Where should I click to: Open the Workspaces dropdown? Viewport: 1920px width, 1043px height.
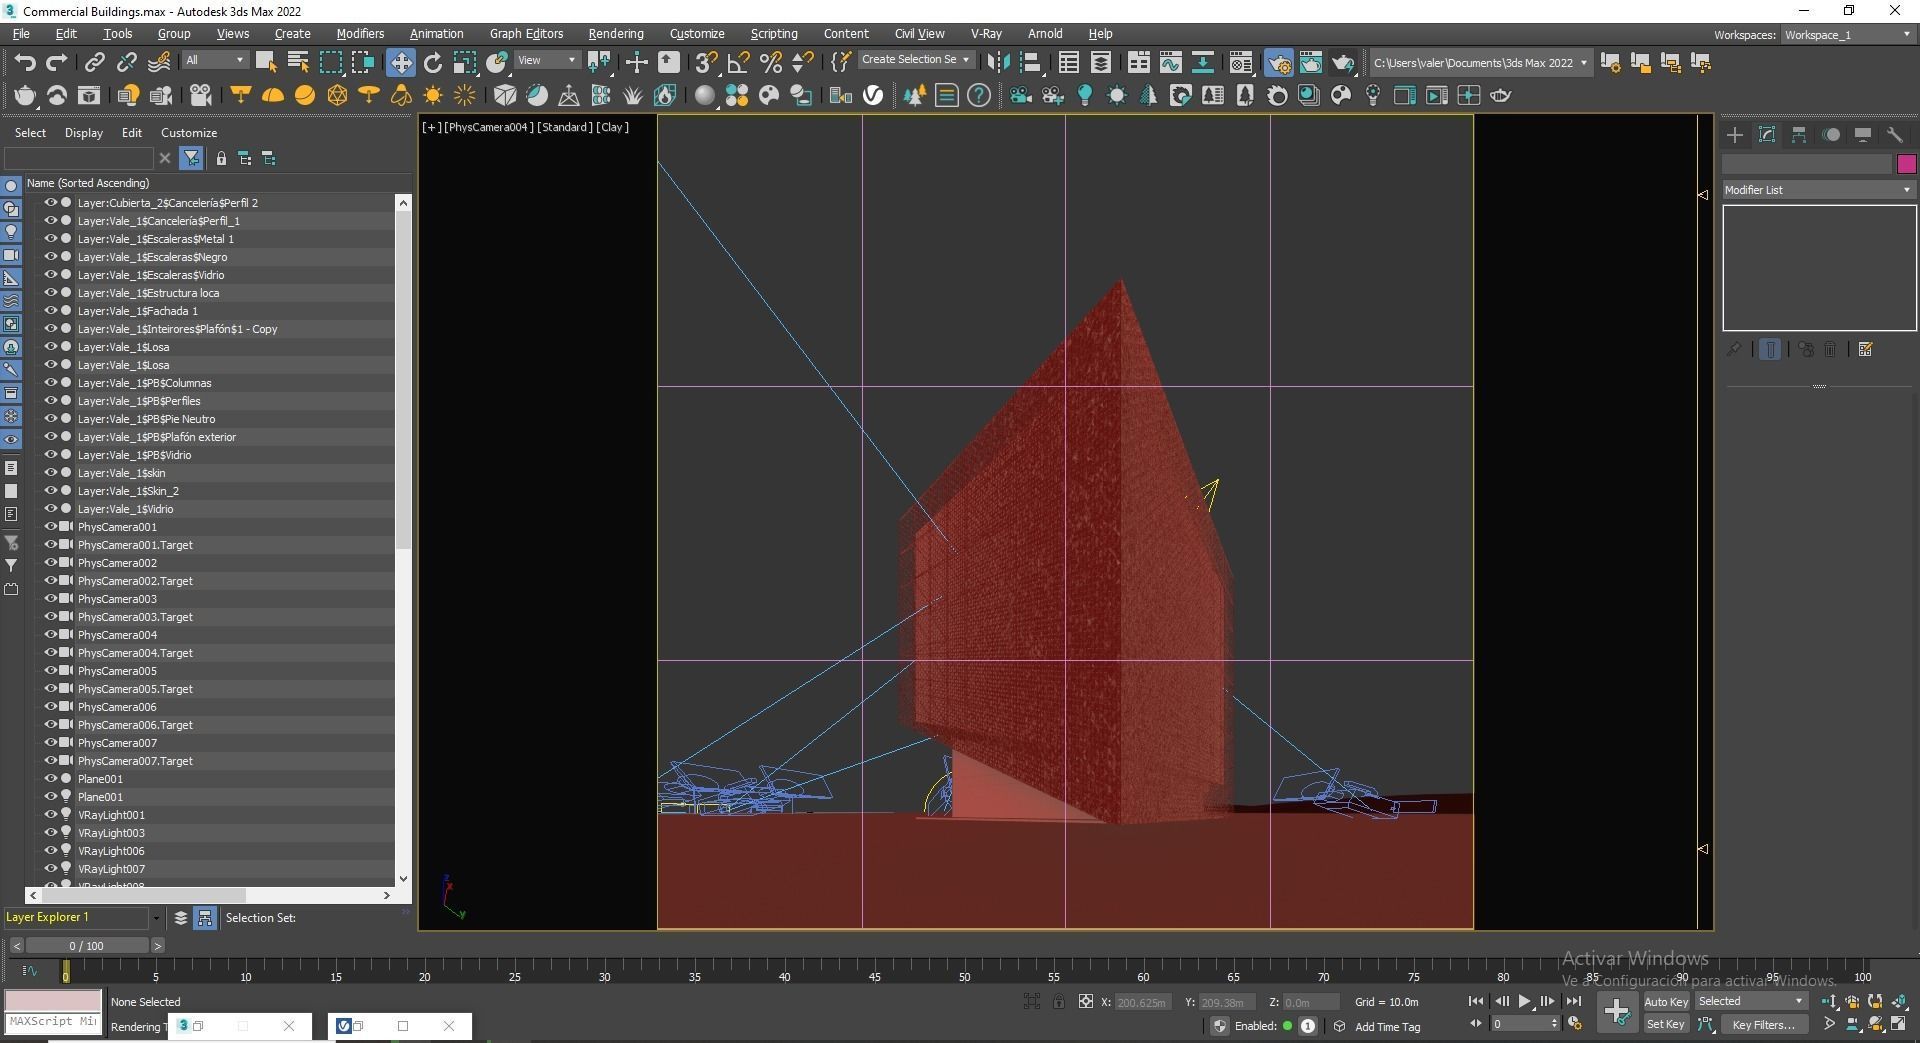point(1848,35)
